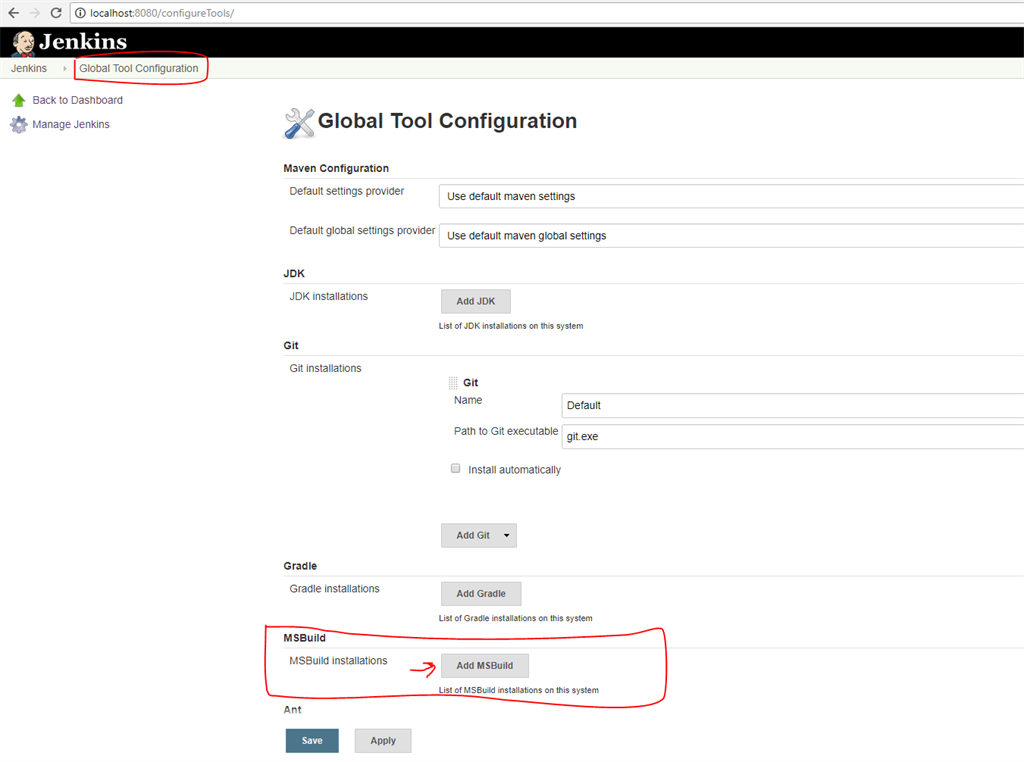Apply the configuration changes

[383, 741]
